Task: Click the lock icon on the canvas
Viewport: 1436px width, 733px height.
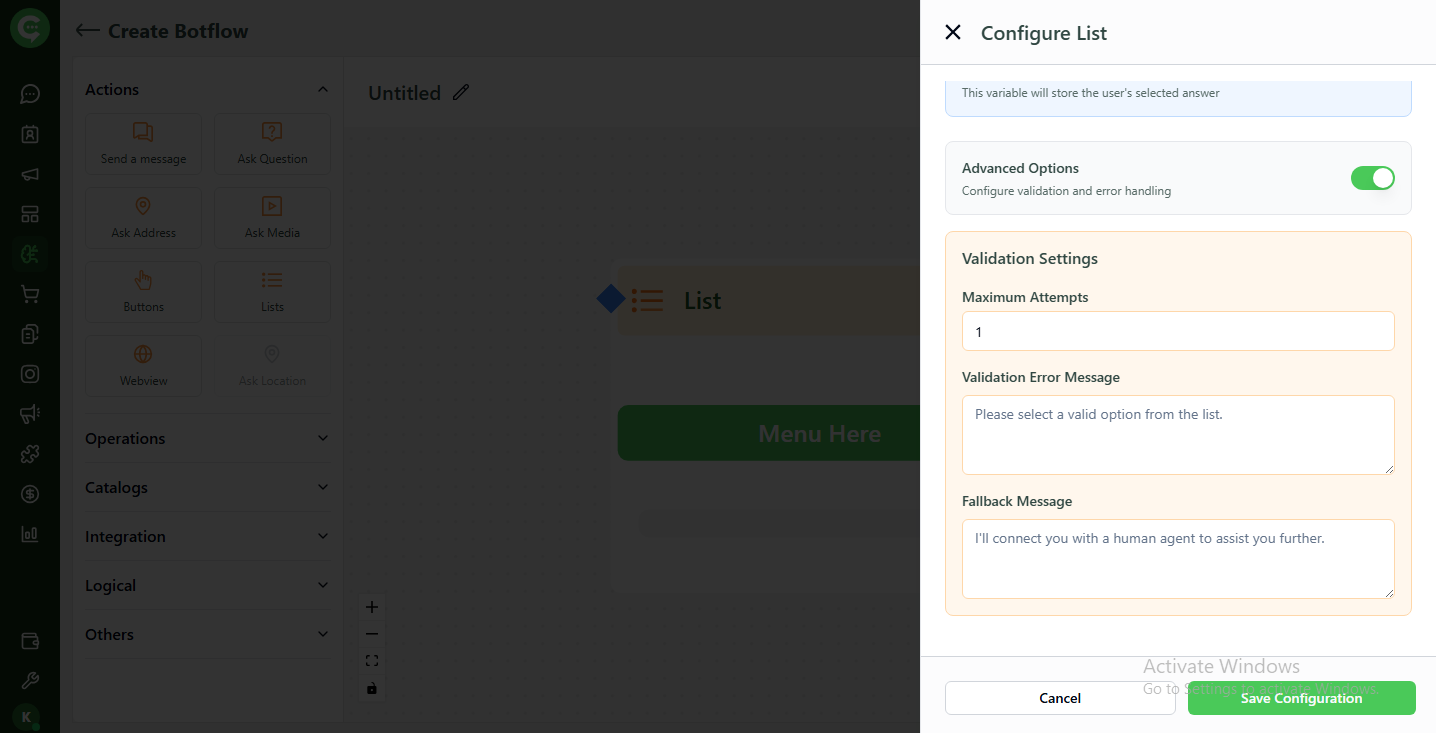Action: point(371,687)
